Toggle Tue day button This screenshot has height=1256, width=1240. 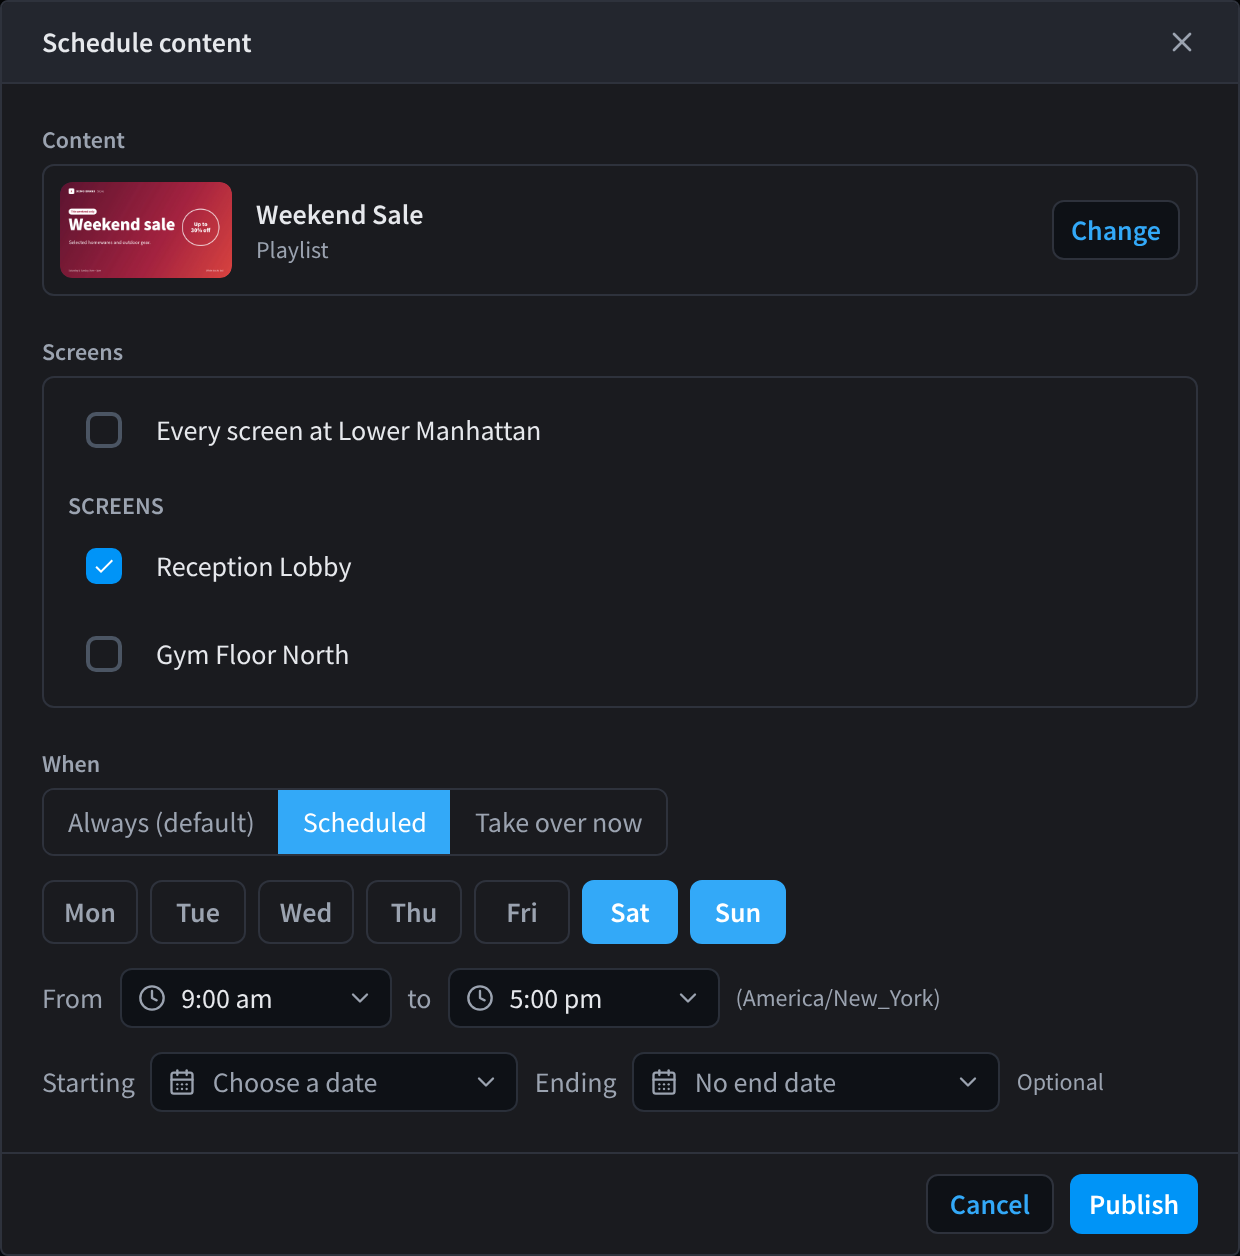click(x=198, y=912)
